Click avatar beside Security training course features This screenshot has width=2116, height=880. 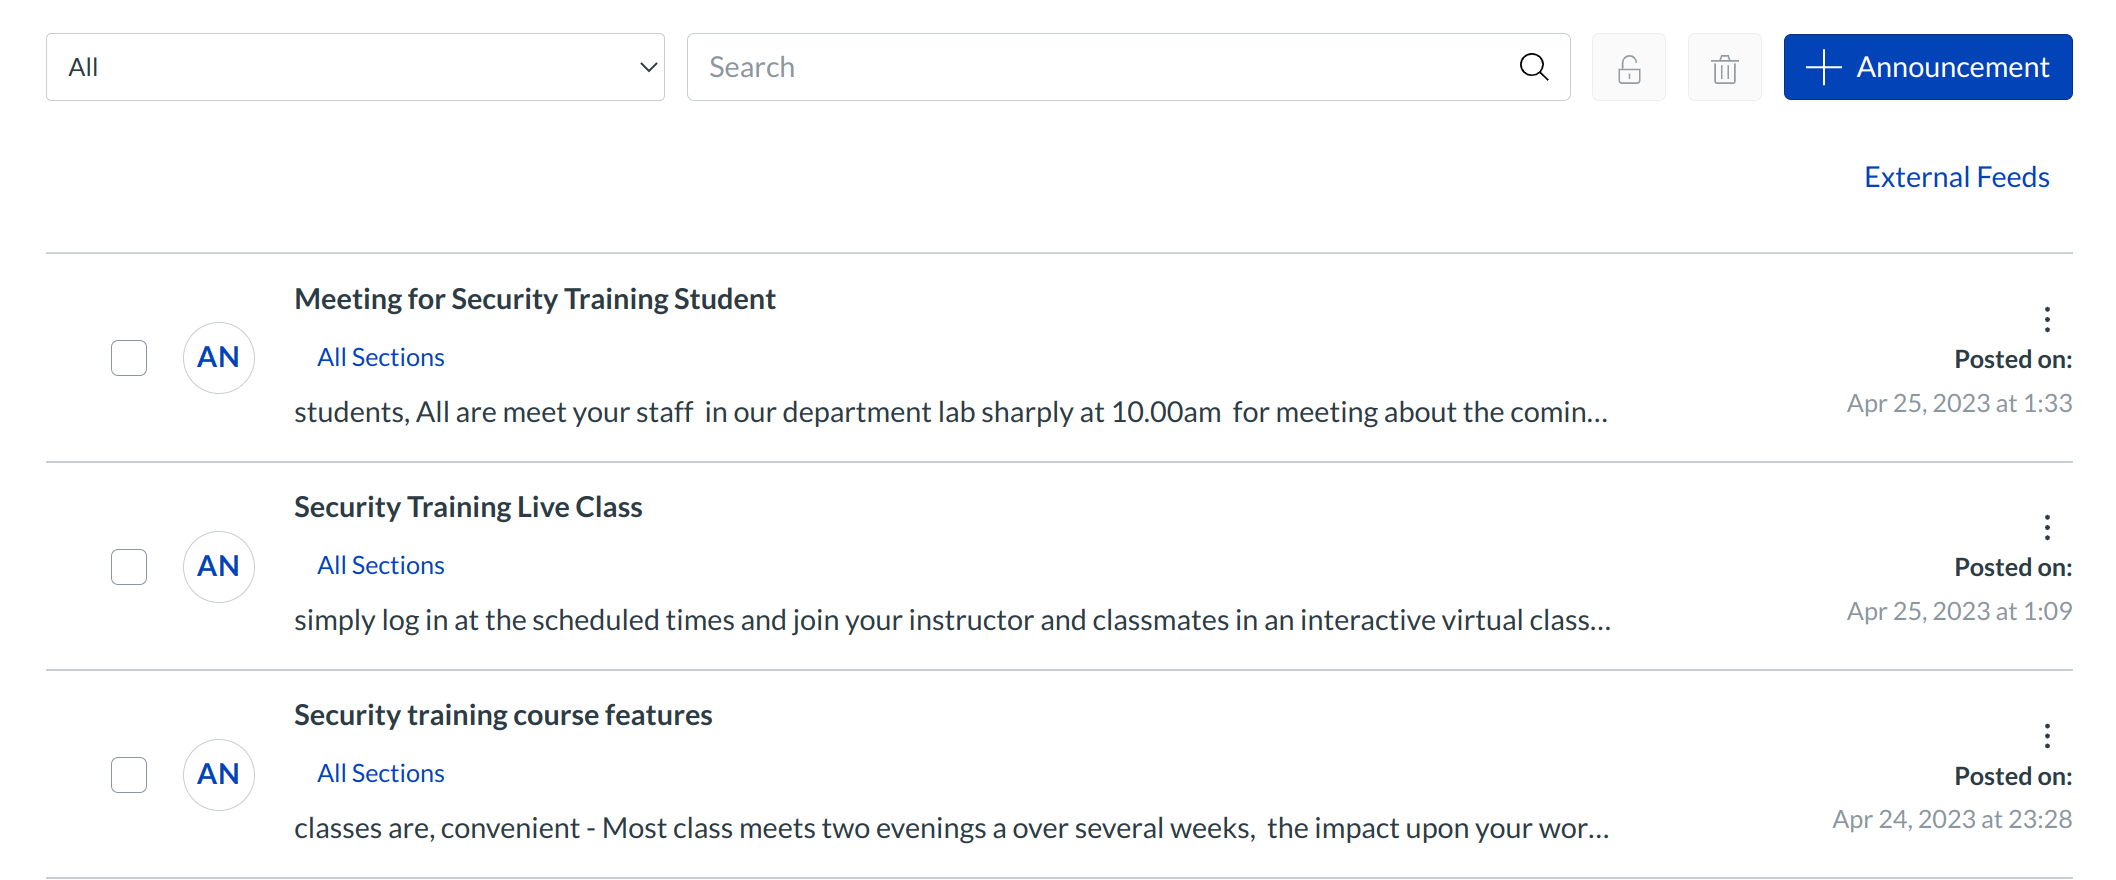point(218,774)
